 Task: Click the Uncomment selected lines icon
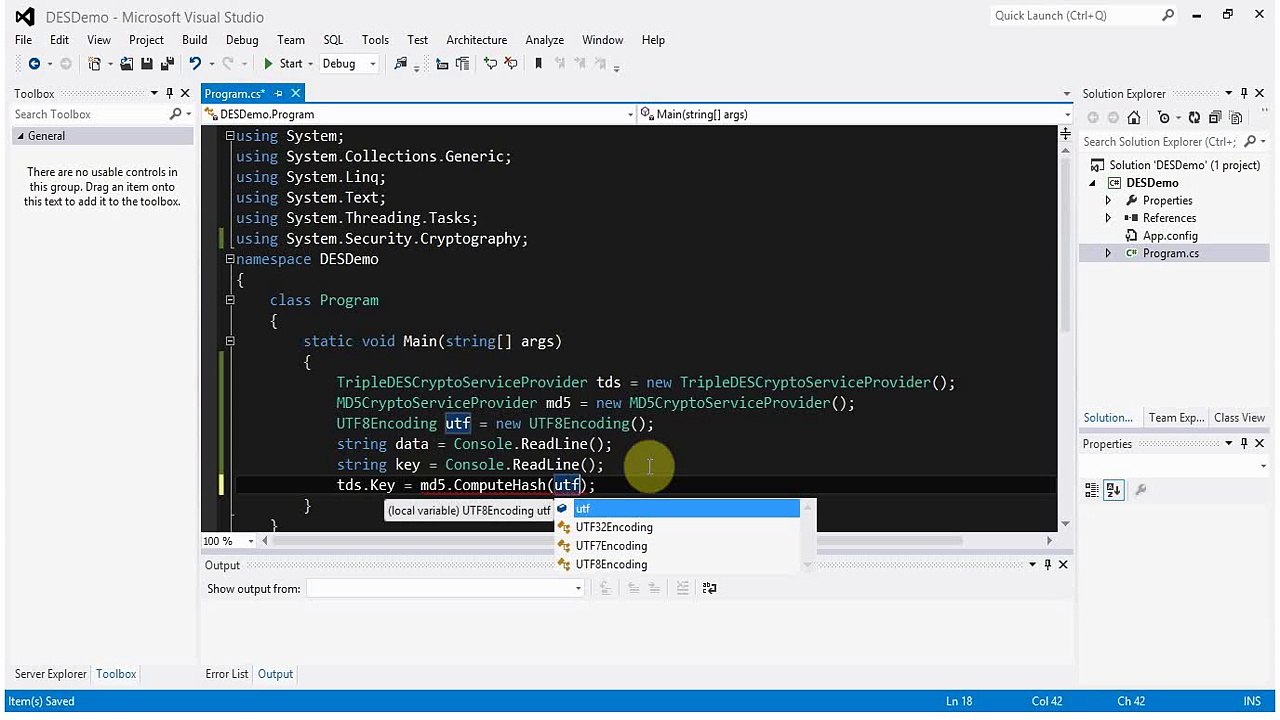pos(511,64)
